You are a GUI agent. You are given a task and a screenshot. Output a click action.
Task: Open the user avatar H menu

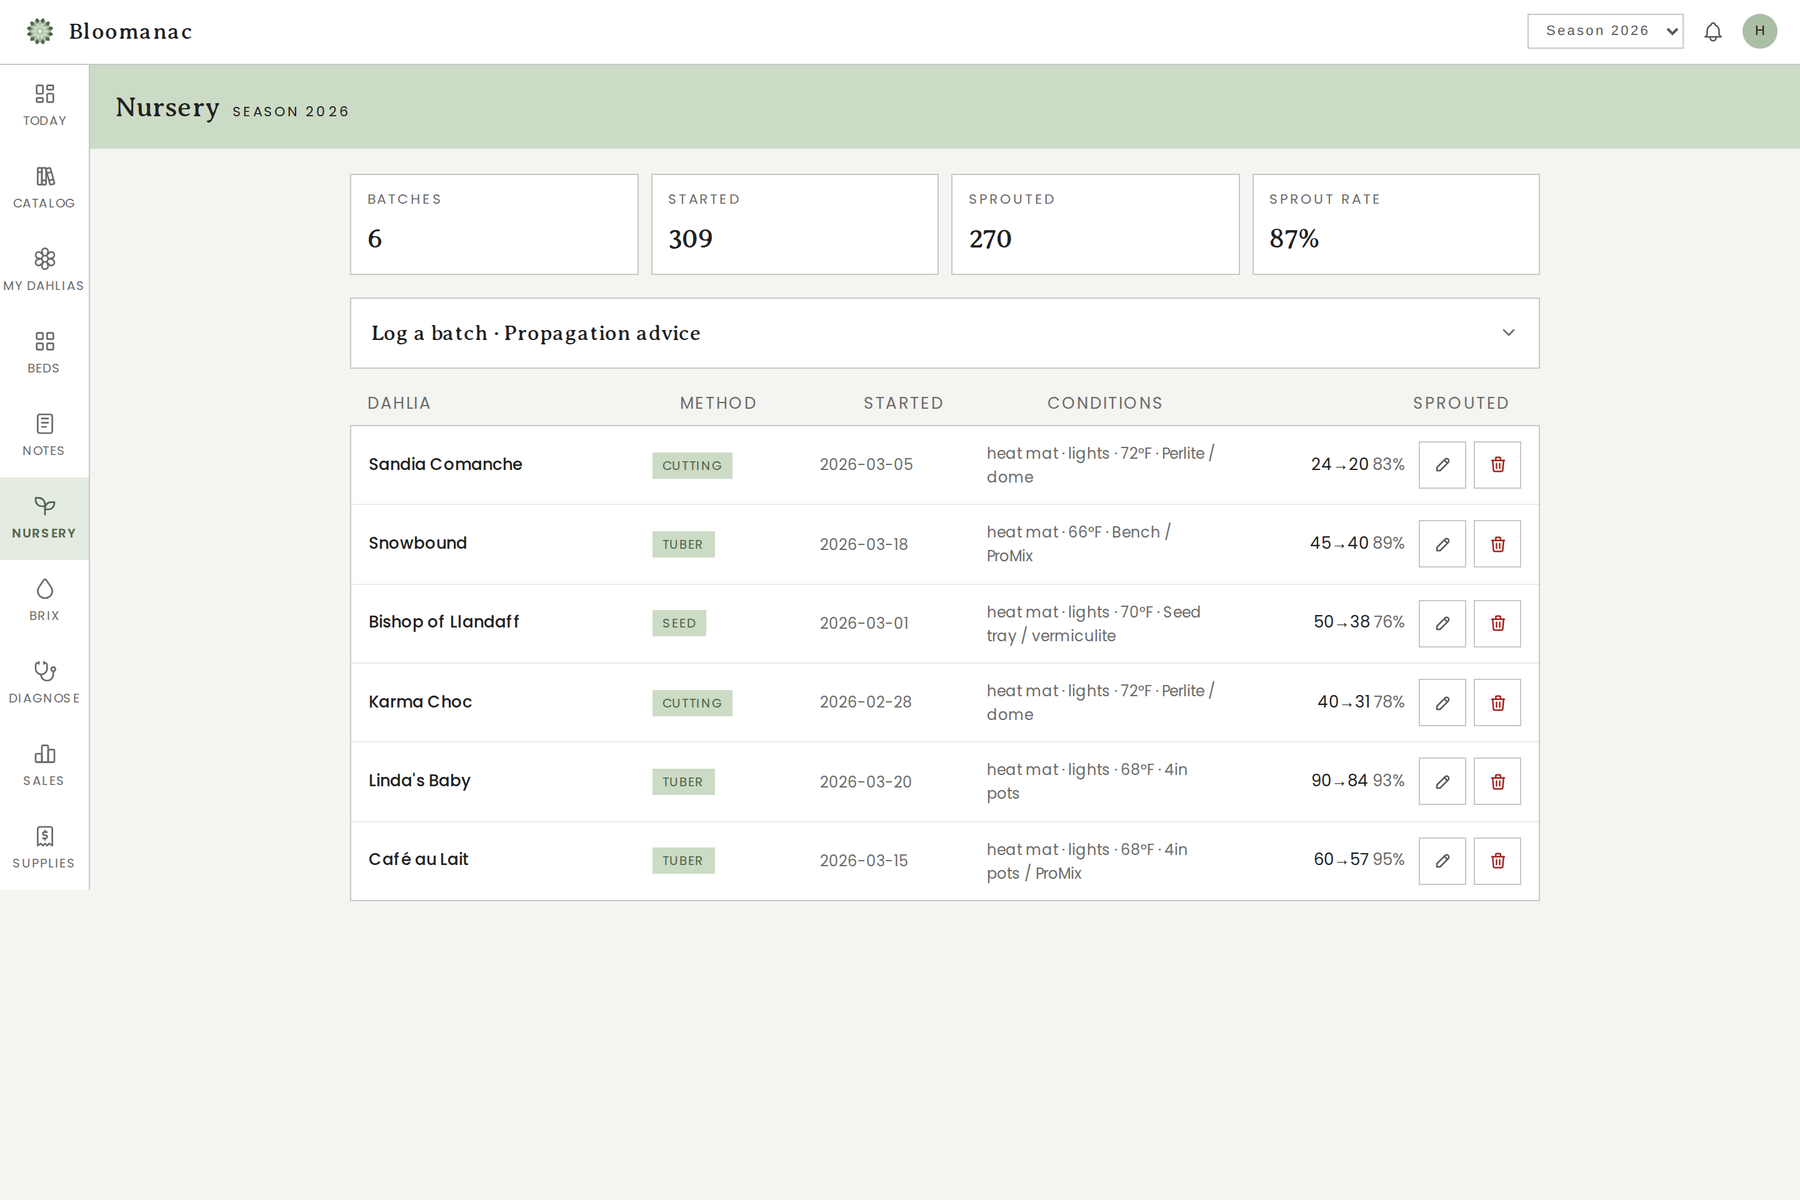[x=1760, y=31]
